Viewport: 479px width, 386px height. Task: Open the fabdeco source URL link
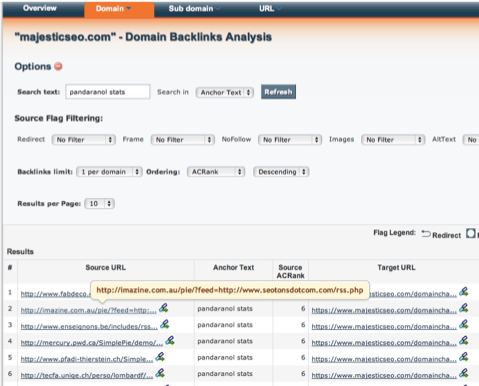tap(55, 294)
